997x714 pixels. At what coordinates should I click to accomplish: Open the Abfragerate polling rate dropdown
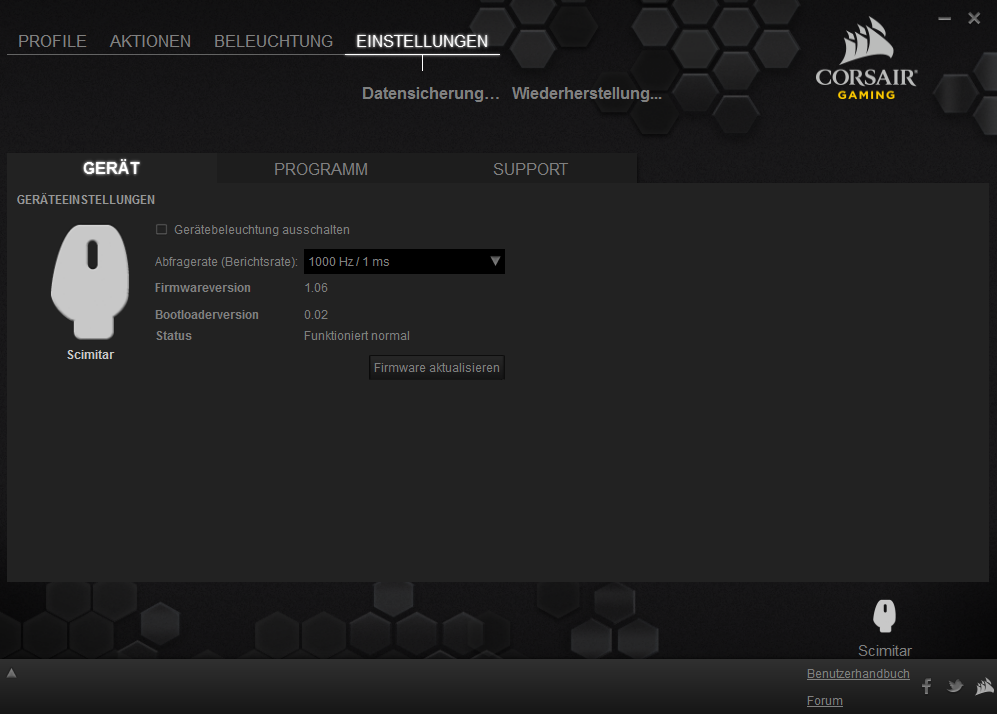point(404,261)
